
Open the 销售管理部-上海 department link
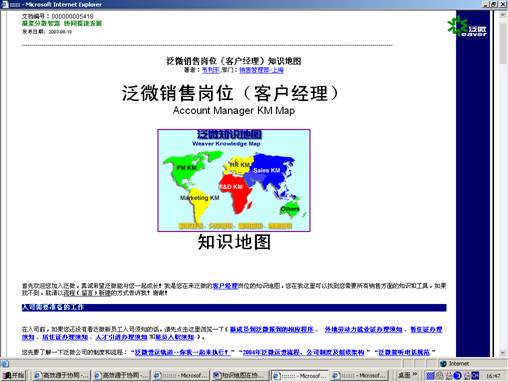[x=261, y=70]
